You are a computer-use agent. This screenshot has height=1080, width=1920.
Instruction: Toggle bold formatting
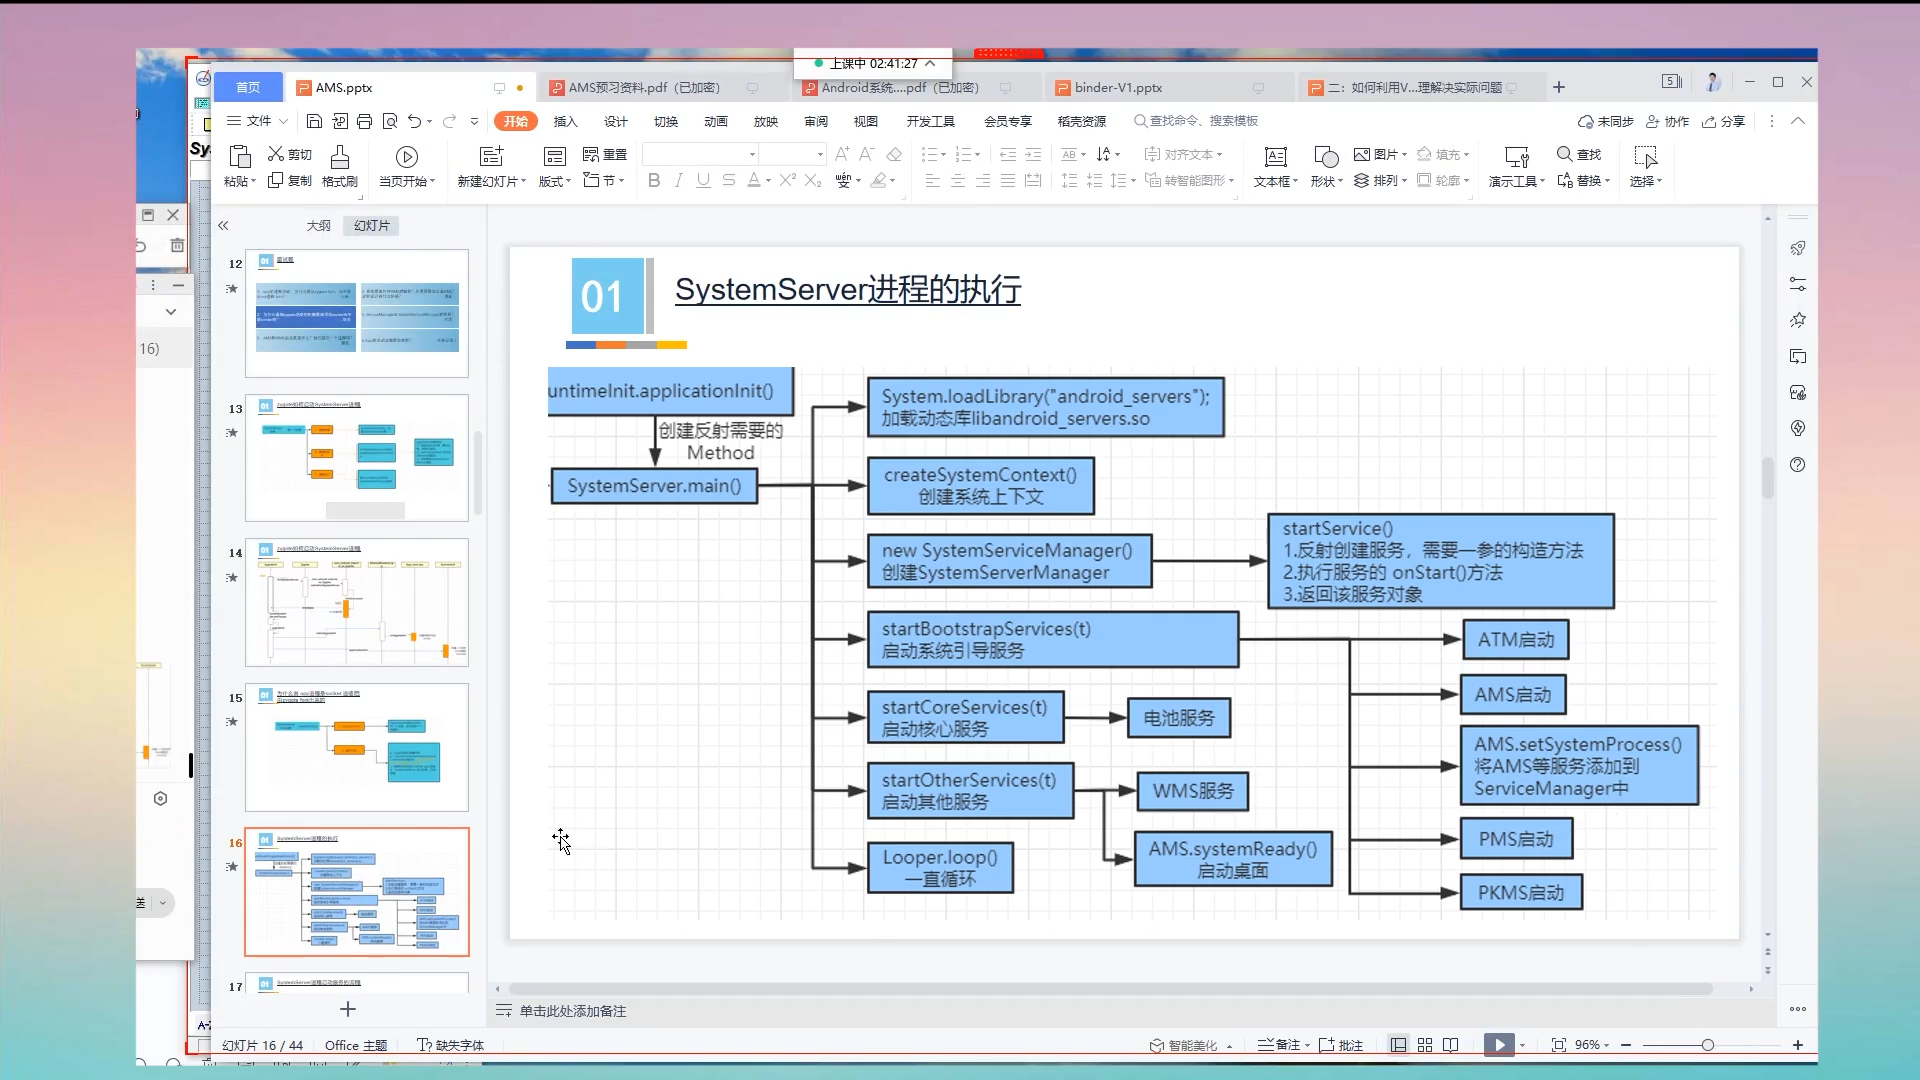654,181
